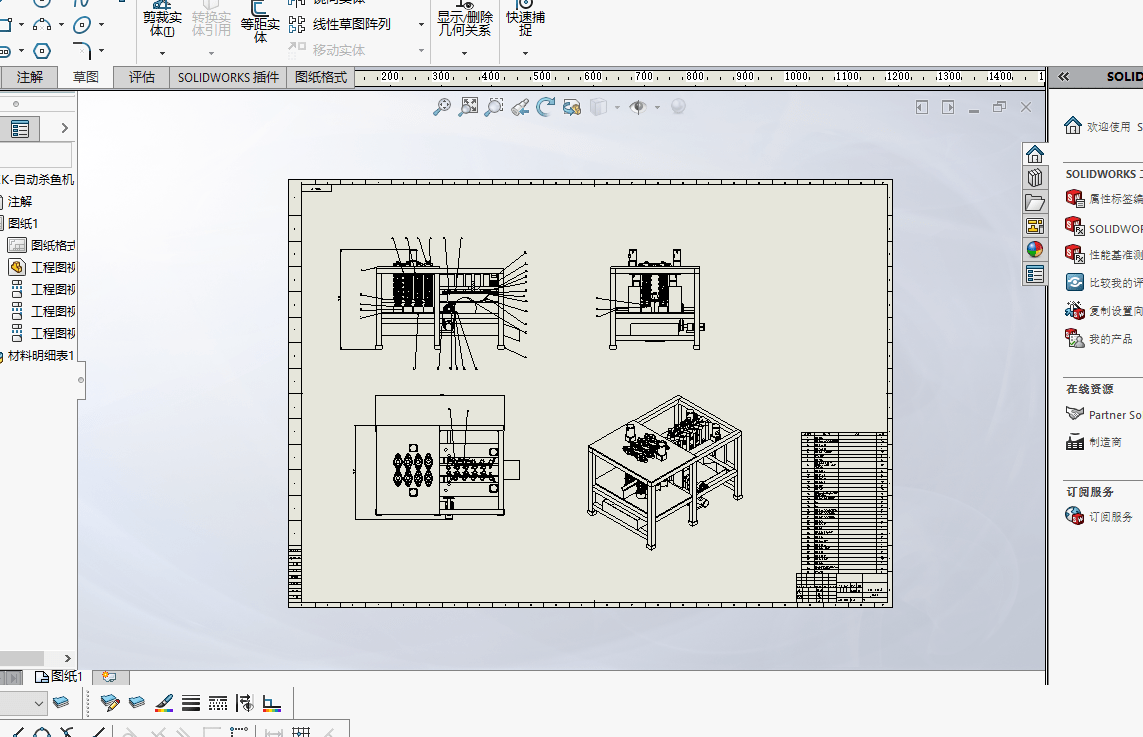
Task: Click the 我的产品 link
Action: pos(1099,339)
